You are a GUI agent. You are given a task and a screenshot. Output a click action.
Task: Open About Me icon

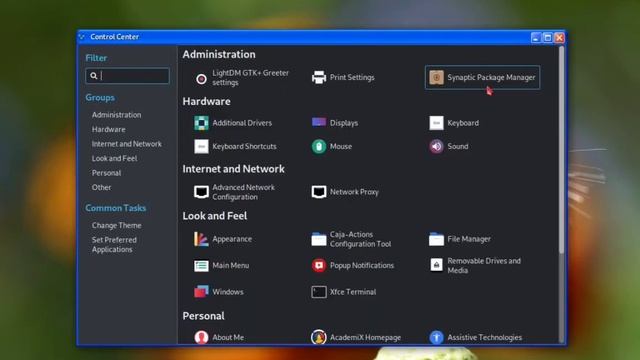point(201,337)
